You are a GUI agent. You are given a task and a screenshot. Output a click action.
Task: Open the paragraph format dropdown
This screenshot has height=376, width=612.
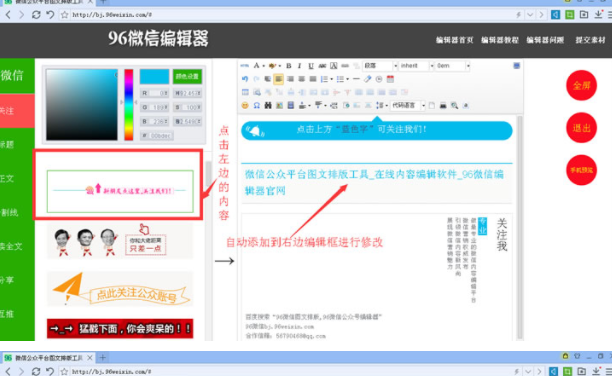[x=380, y=66]
